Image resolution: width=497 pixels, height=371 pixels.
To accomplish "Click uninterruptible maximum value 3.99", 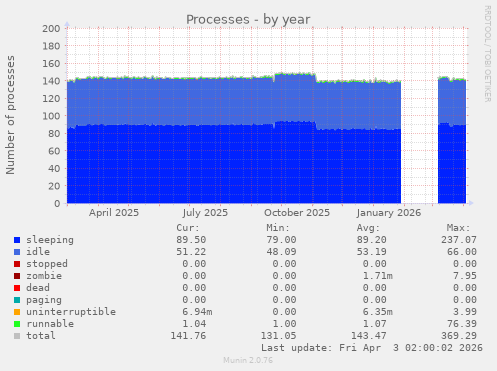I will tap(465, 312).
